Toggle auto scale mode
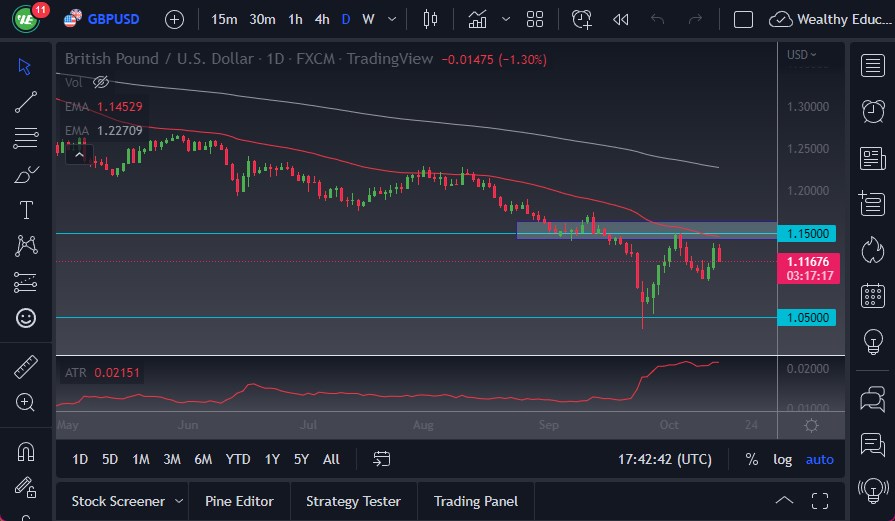 pyautogui.click(x=819, y=459)
